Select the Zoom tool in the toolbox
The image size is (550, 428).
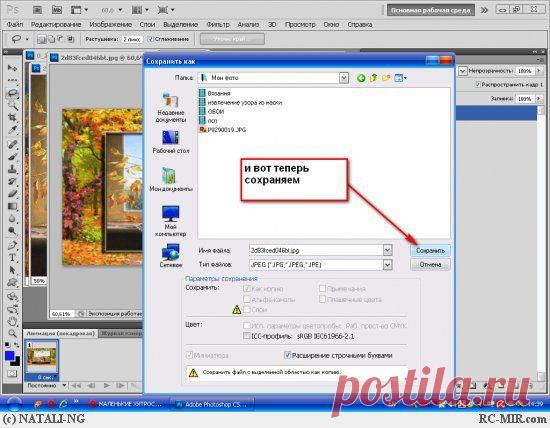12,333
